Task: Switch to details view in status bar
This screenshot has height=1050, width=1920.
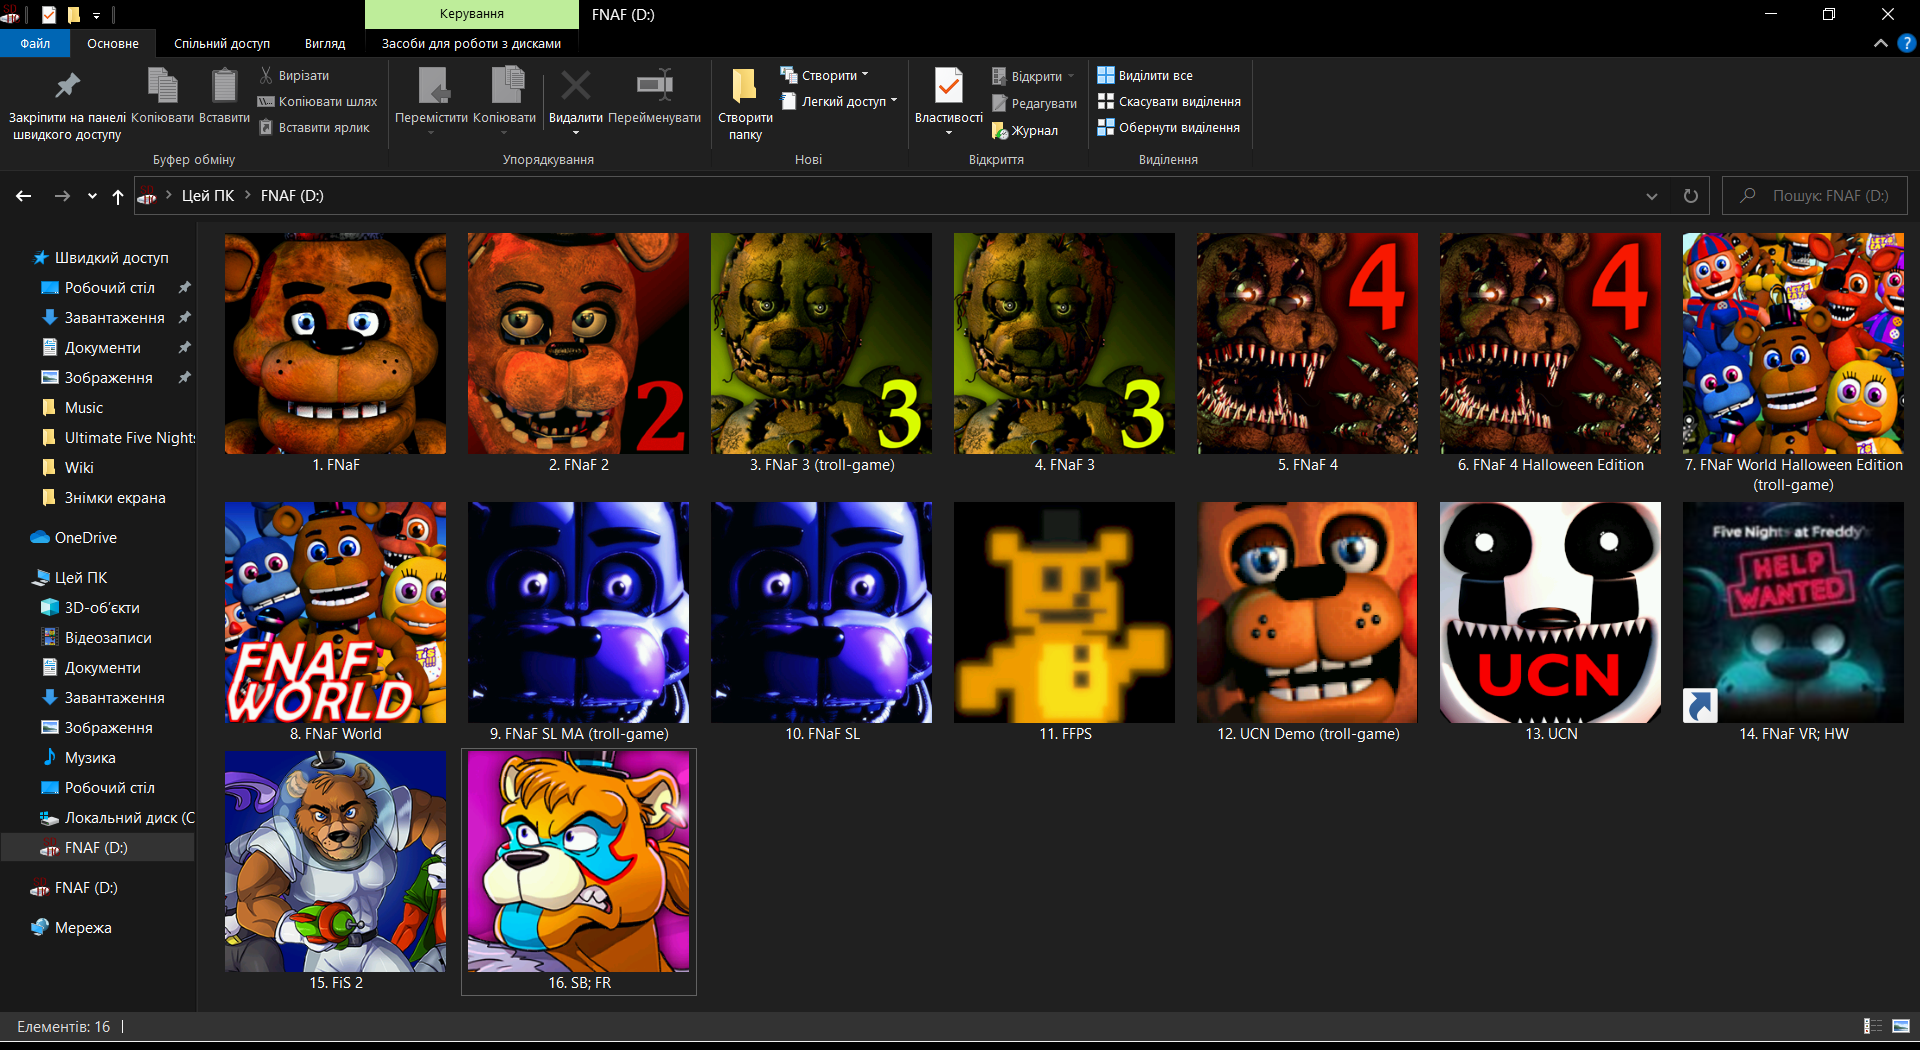Action: [x=1873, y=1026]
